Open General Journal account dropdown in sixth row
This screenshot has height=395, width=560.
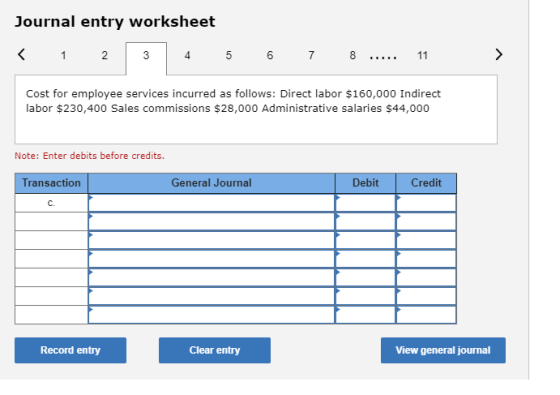pos(211,296)
